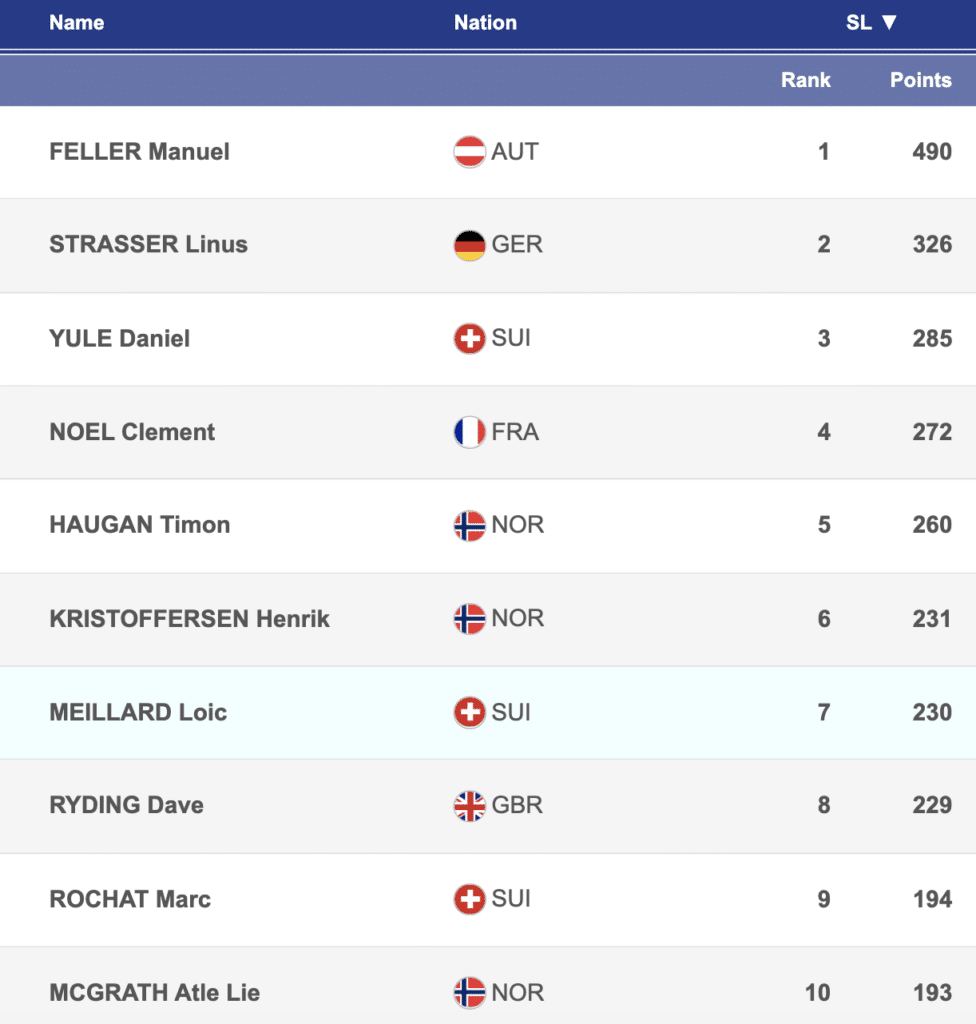Click British flag icon in Ryding row
The height and width of the screenshot is (1024, 976).
tap(469, 806)
